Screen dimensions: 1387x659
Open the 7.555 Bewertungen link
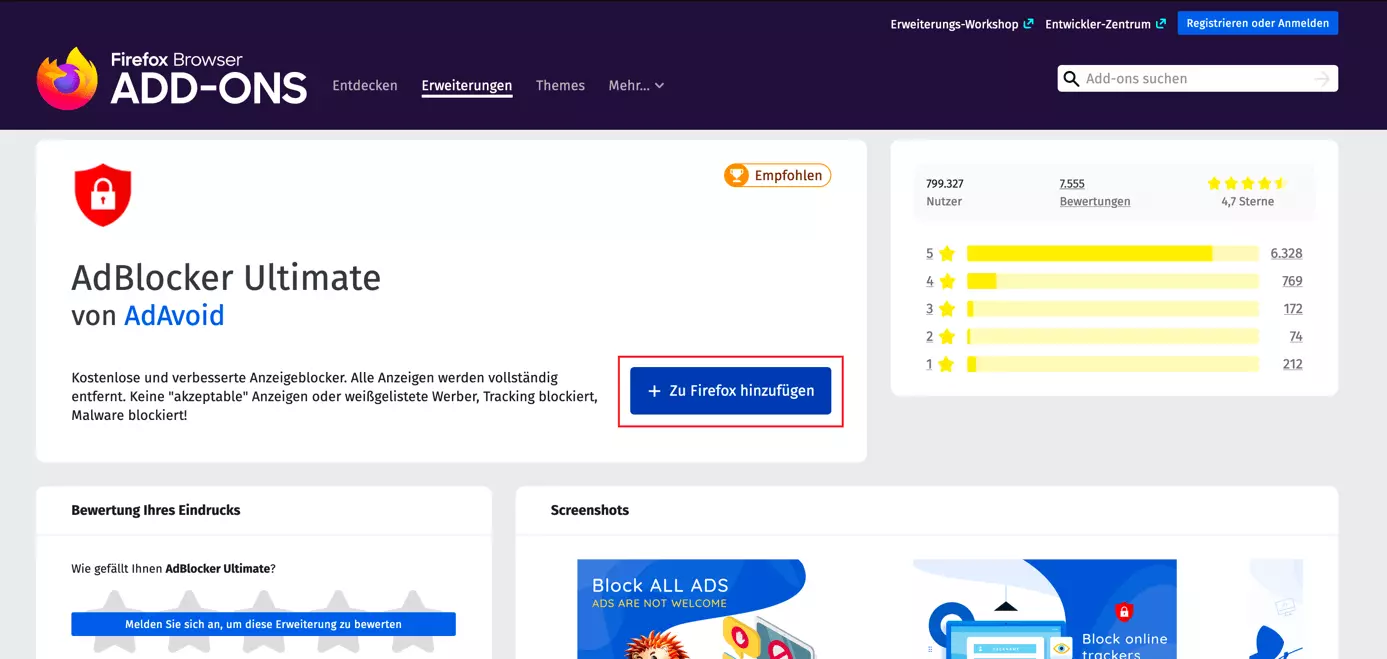tap(1095, 192)
